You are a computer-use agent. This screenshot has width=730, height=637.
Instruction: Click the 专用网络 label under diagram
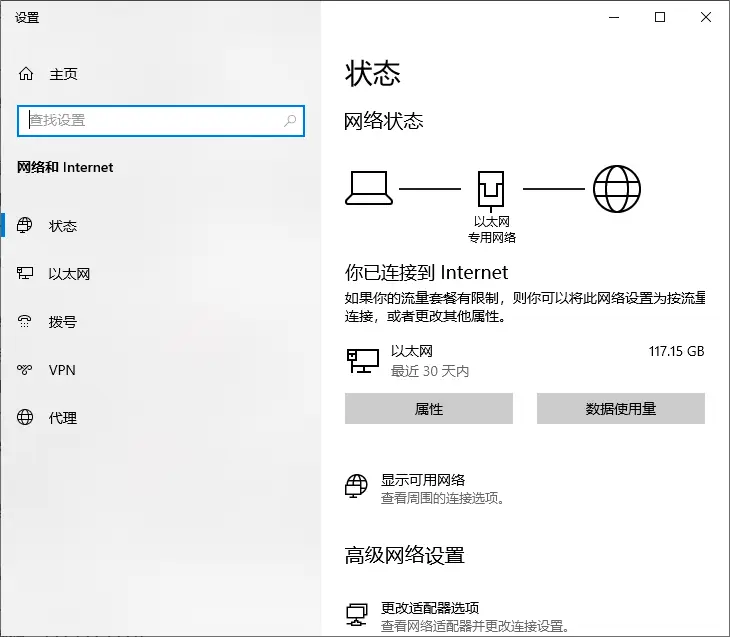(492, 237)
